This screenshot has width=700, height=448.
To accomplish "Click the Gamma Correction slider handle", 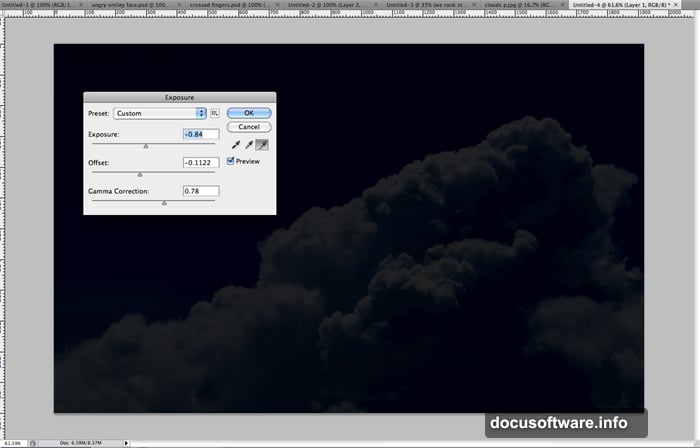I will 164,202.
